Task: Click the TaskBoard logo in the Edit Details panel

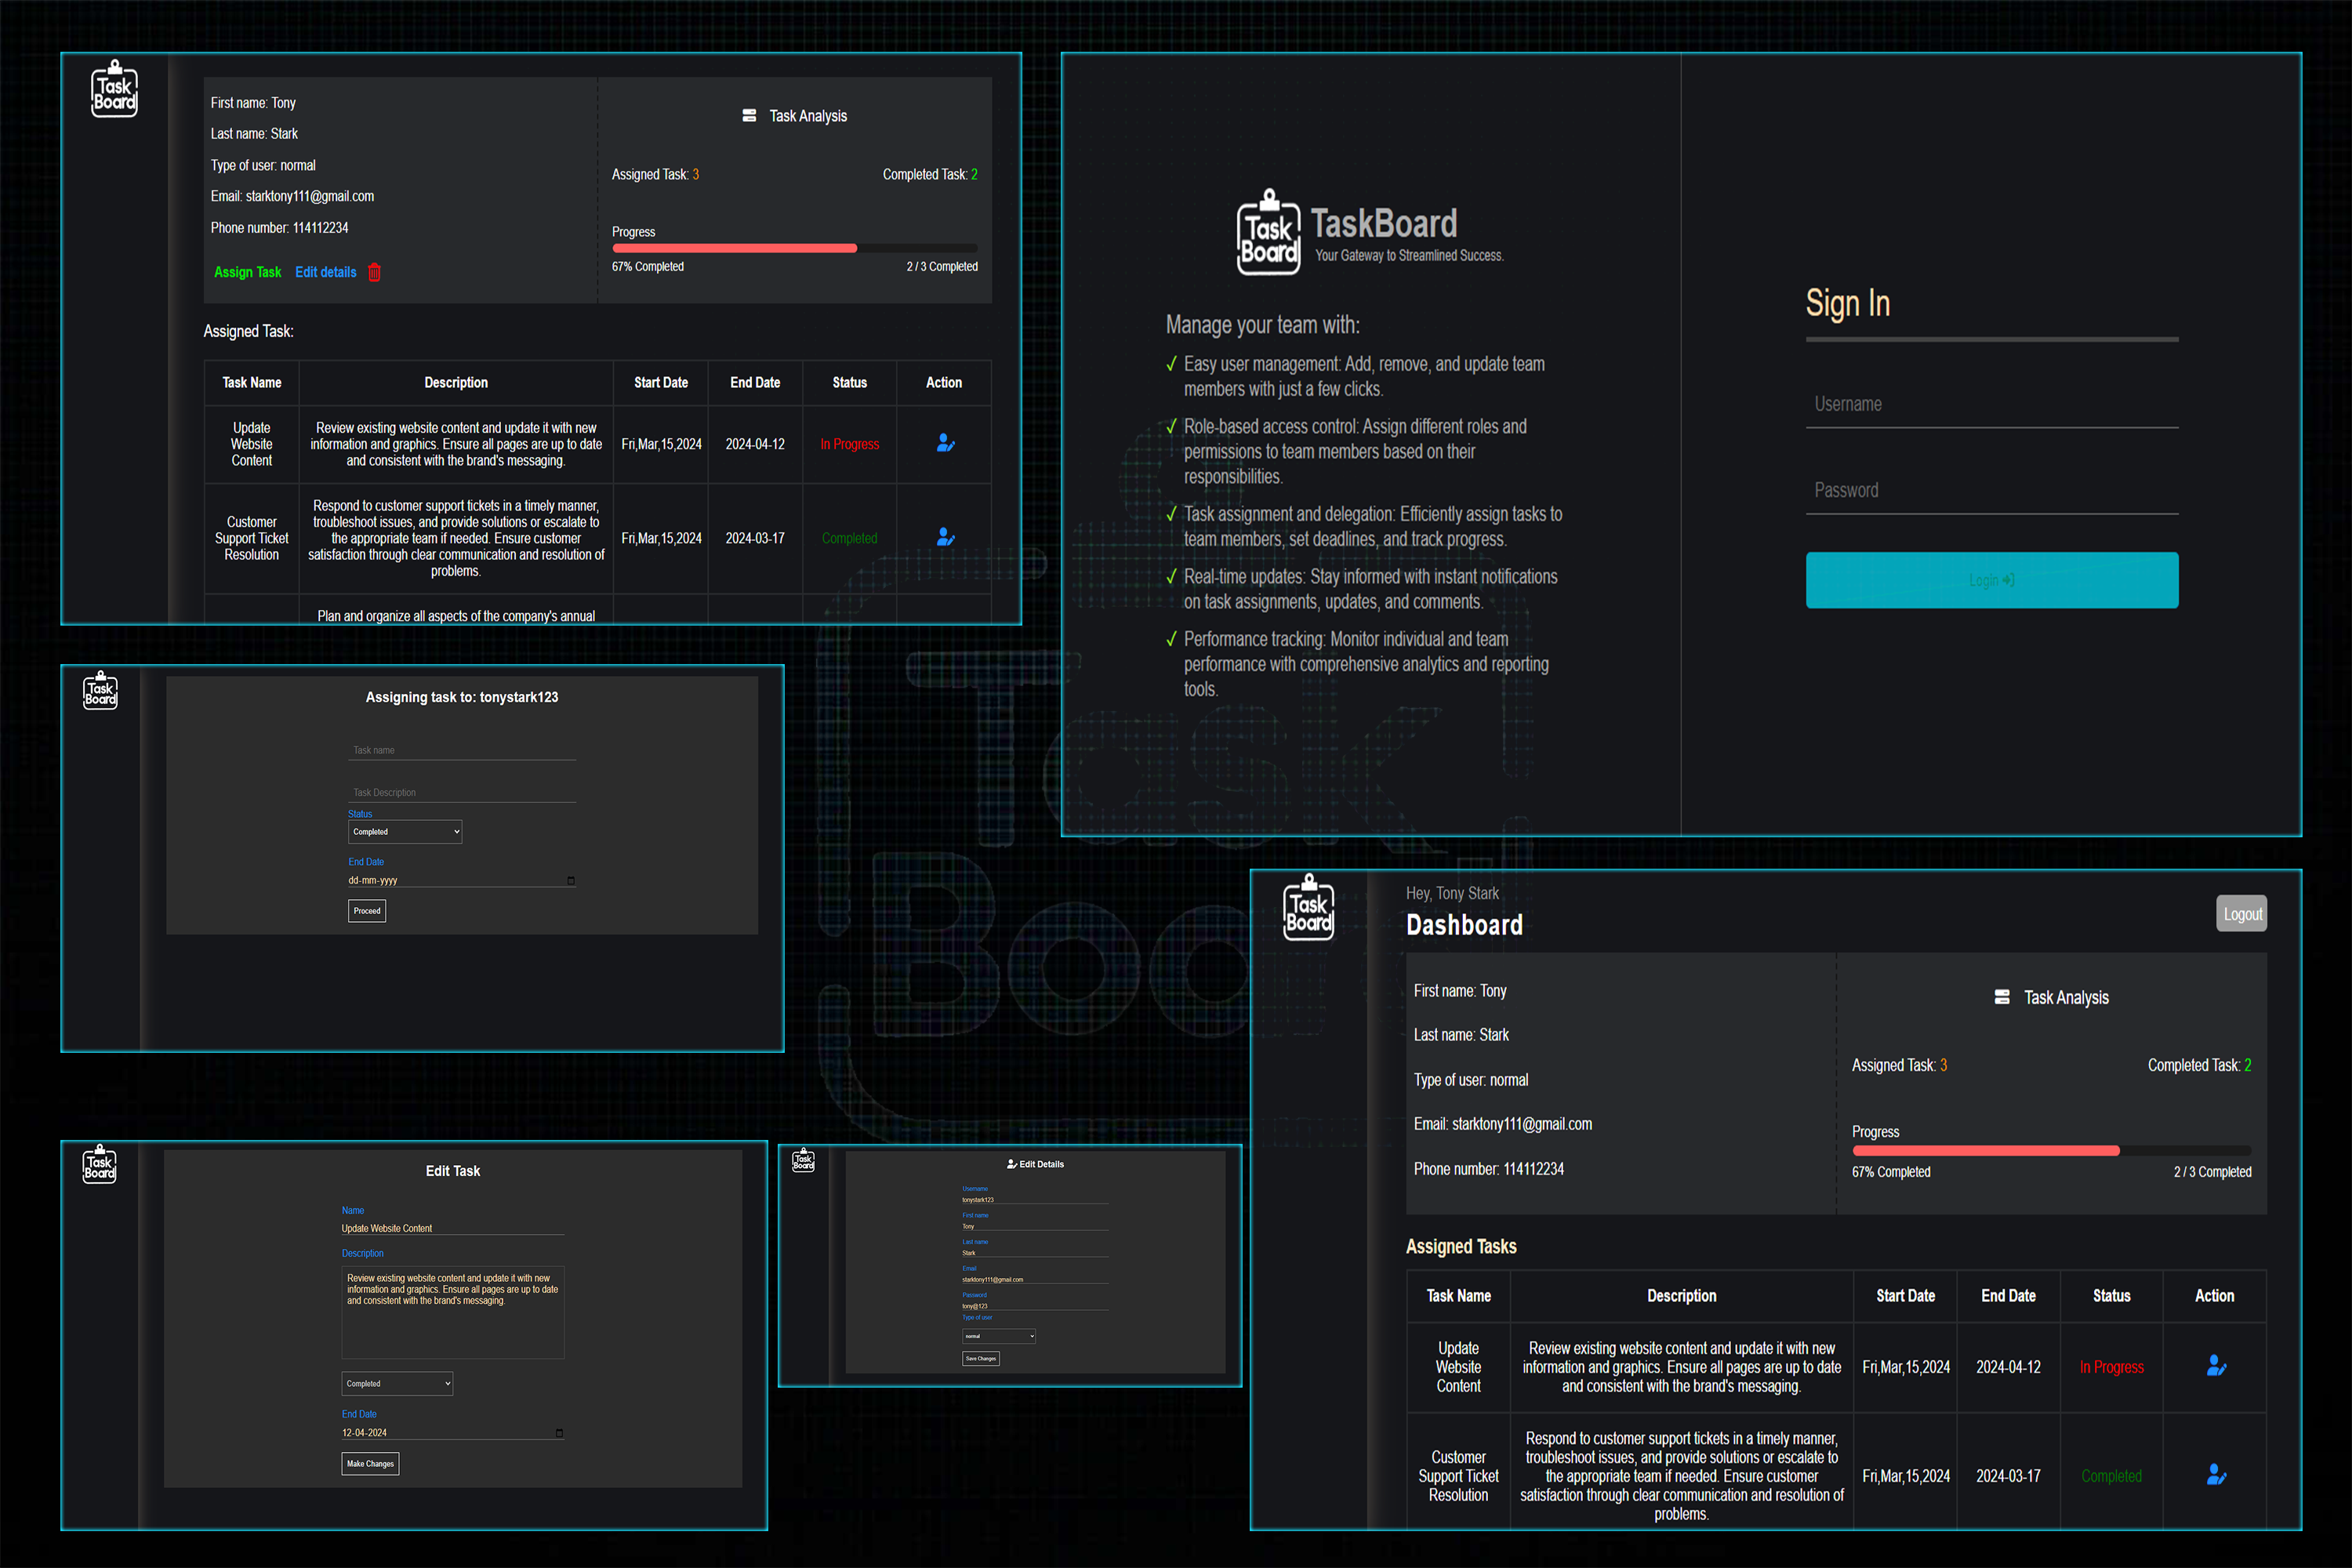Action: coord(803,1160)
